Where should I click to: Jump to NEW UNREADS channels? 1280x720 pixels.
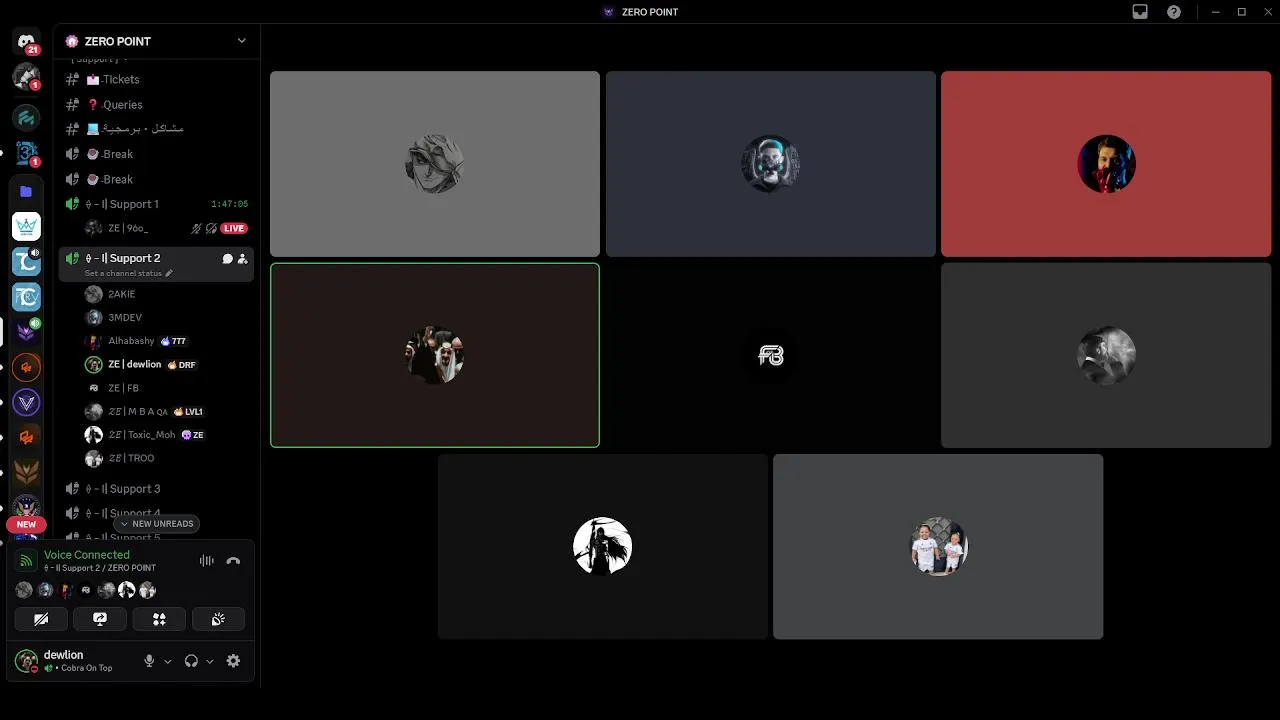(x=156, y=524)
